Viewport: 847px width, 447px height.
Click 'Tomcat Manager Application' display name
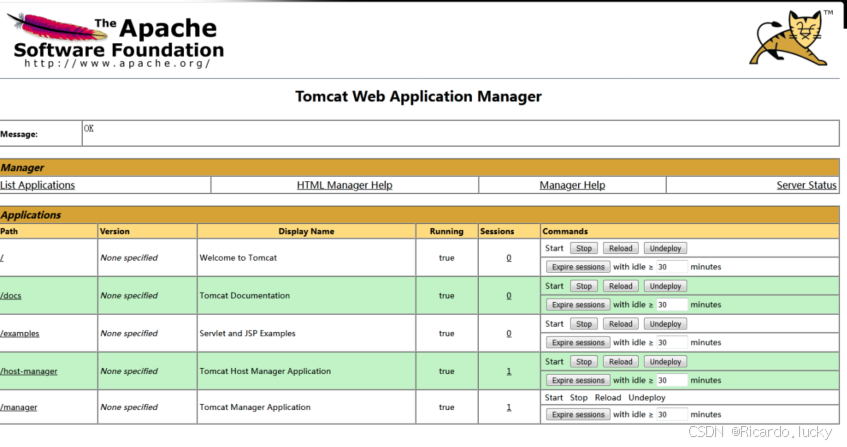(x=255, y=408)
